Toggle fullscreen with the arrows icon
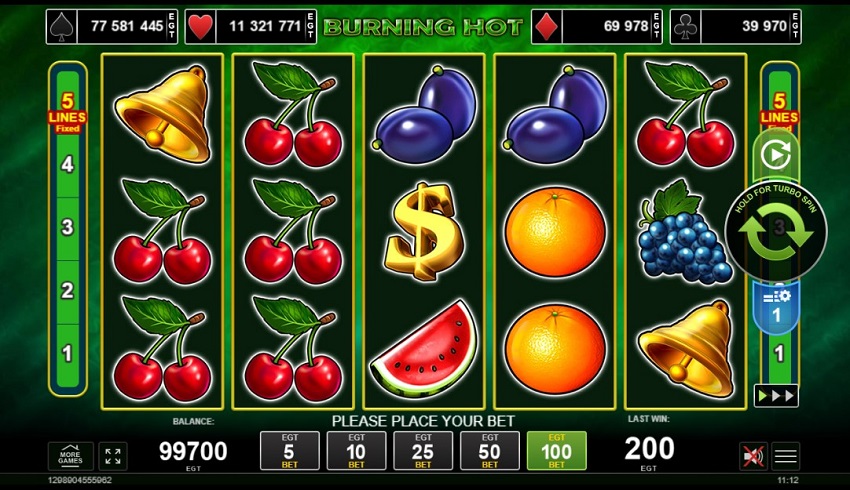 tap(113, 456)
